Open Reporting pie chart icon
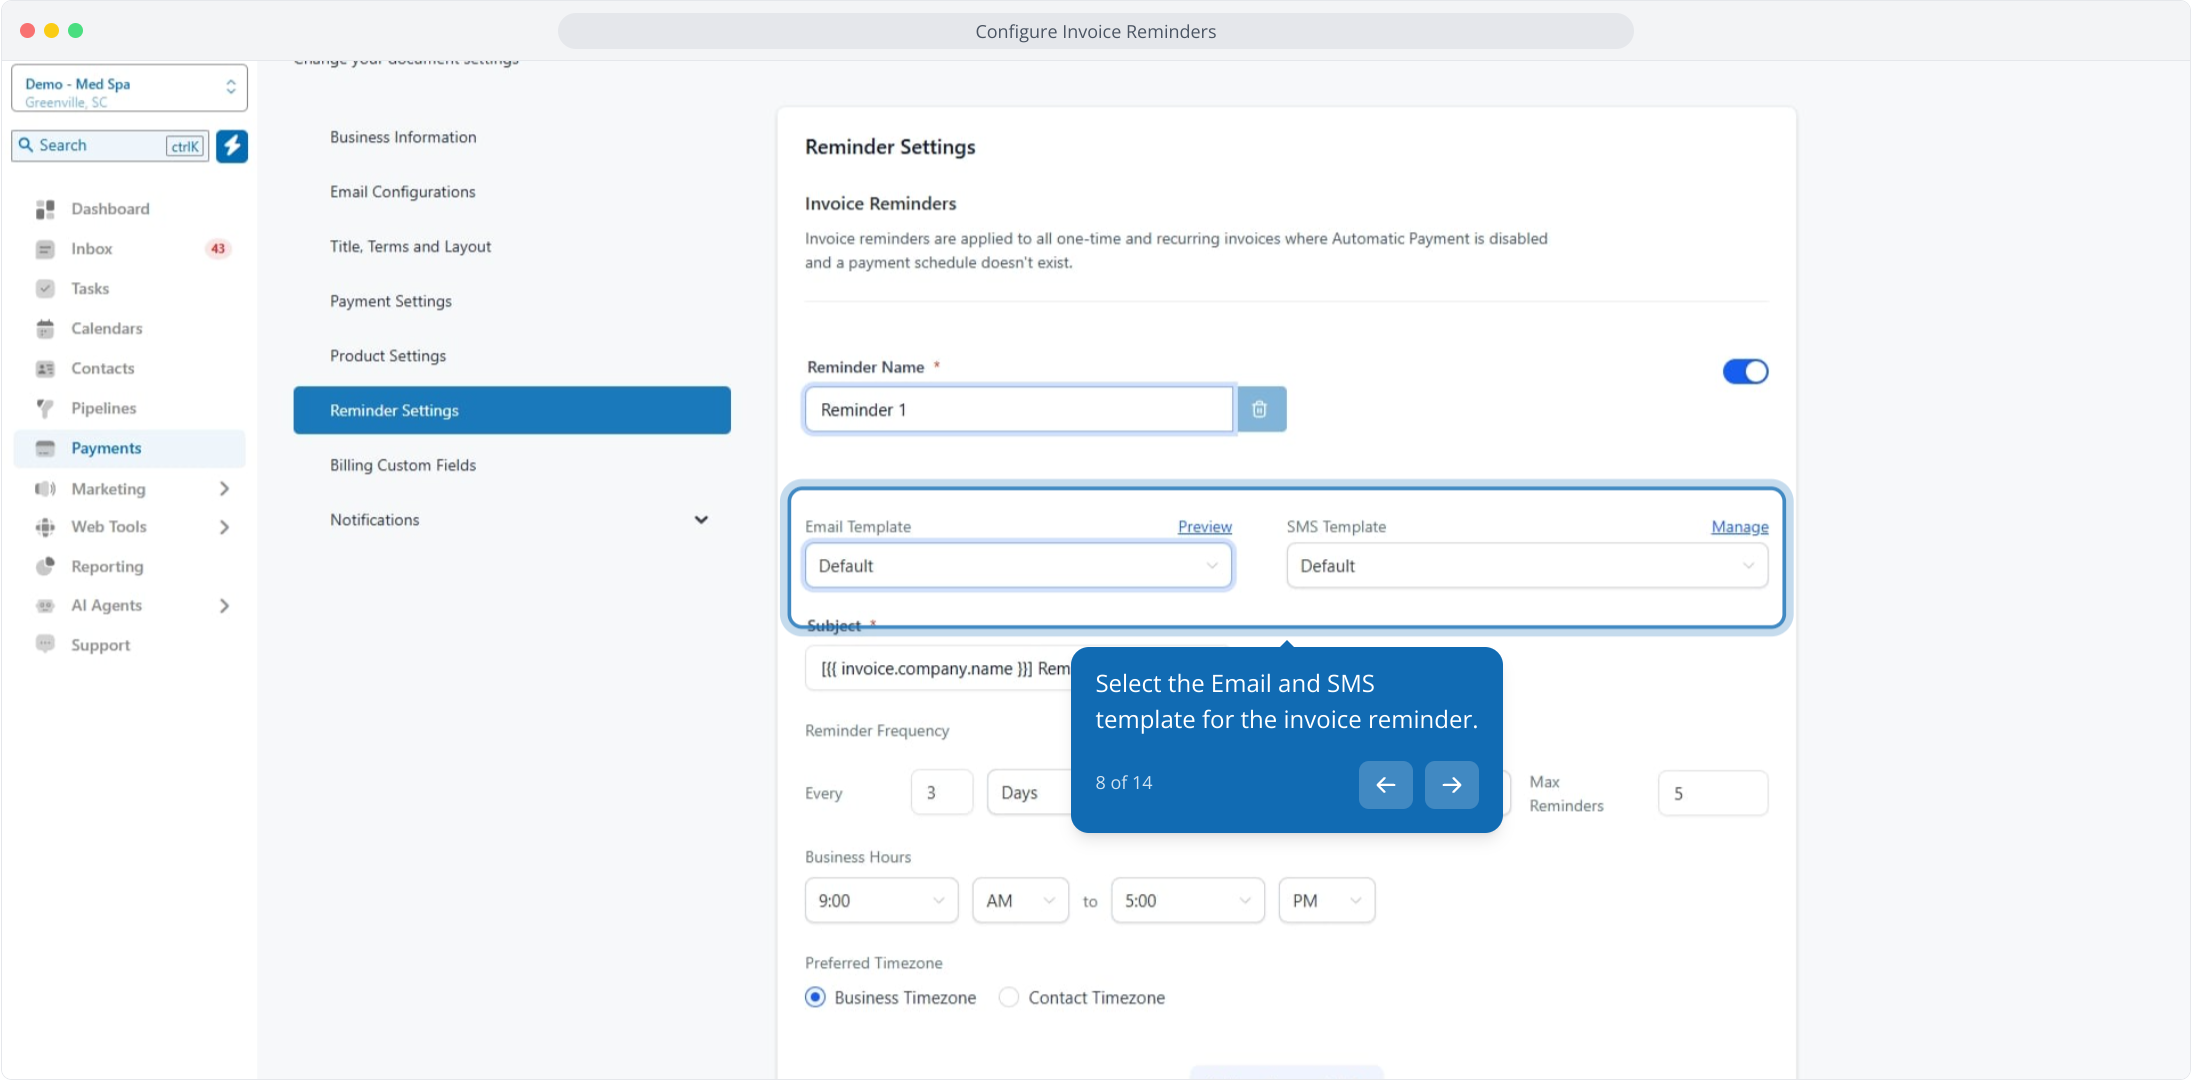This screenshot has height=1080, width=2192. pyautogui.click(x=45, y=567)
